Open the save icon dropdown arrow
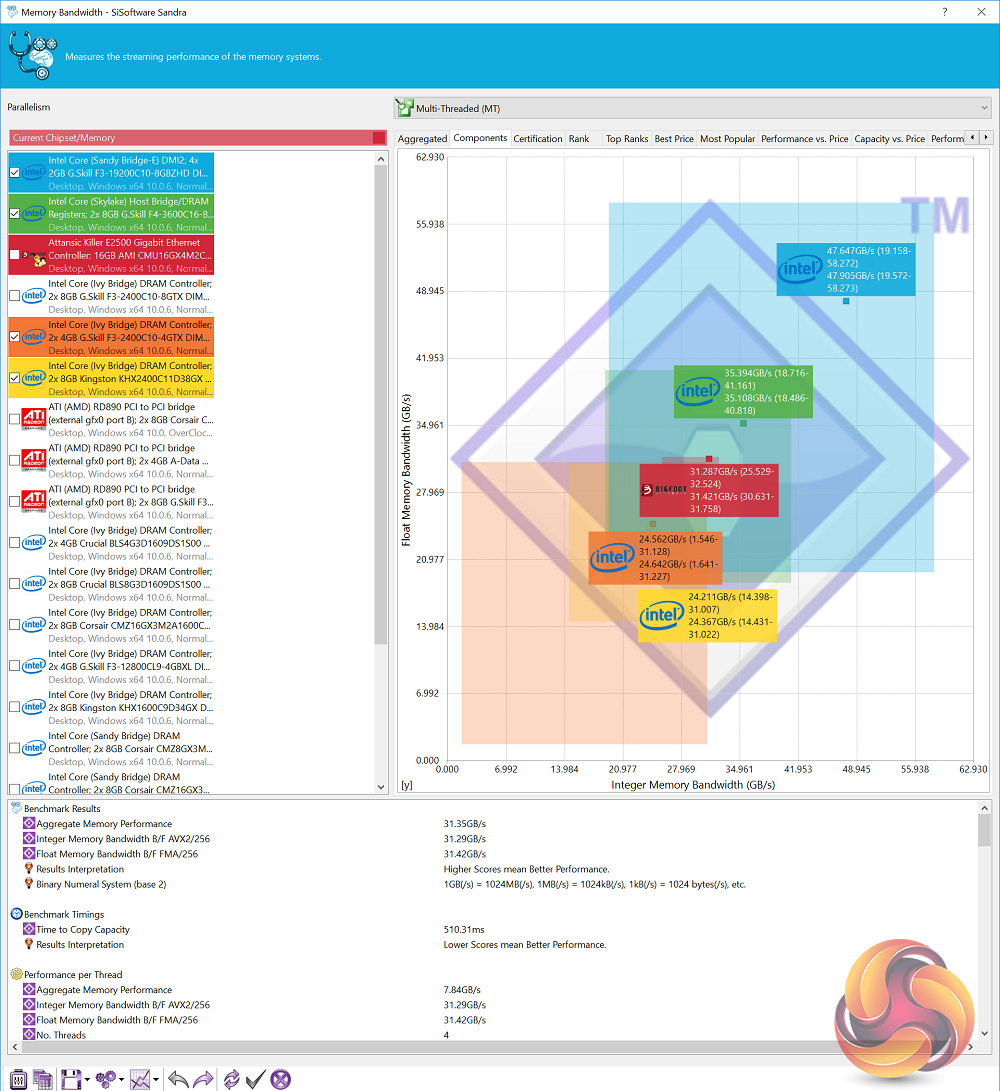 pyautogui.click(x=87, y=1080)
